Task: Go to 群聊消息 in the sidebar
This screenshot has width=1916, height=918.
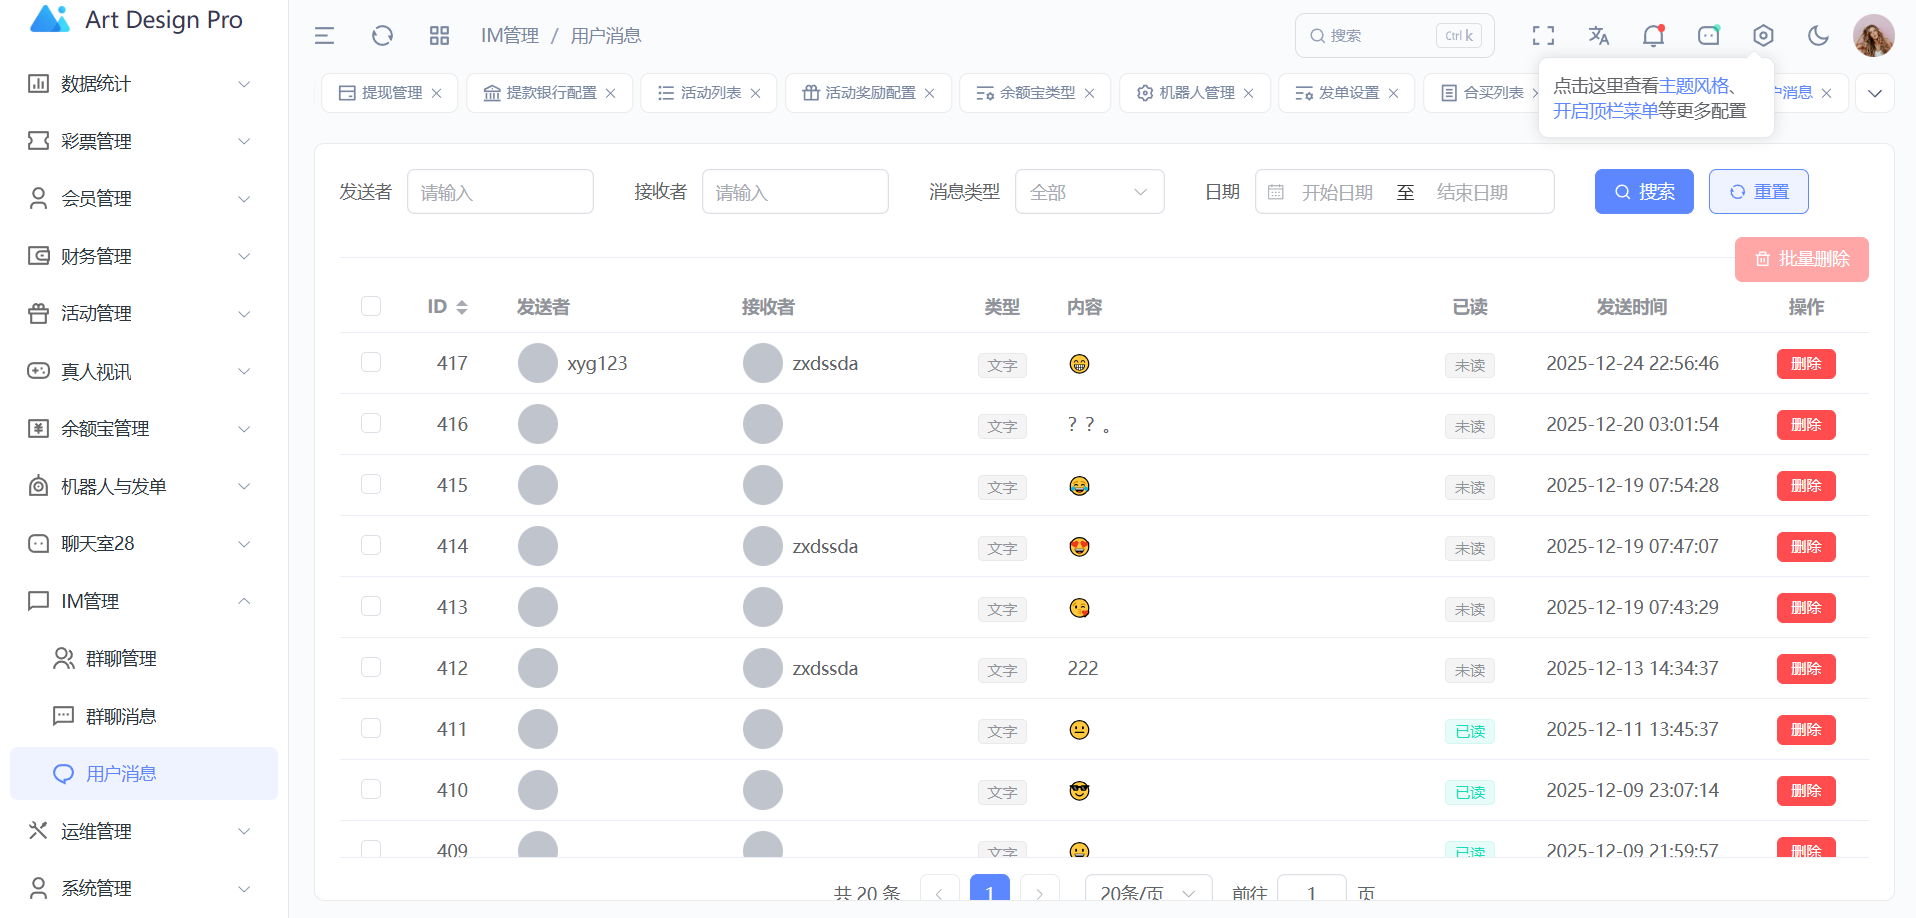Action: 121,716
